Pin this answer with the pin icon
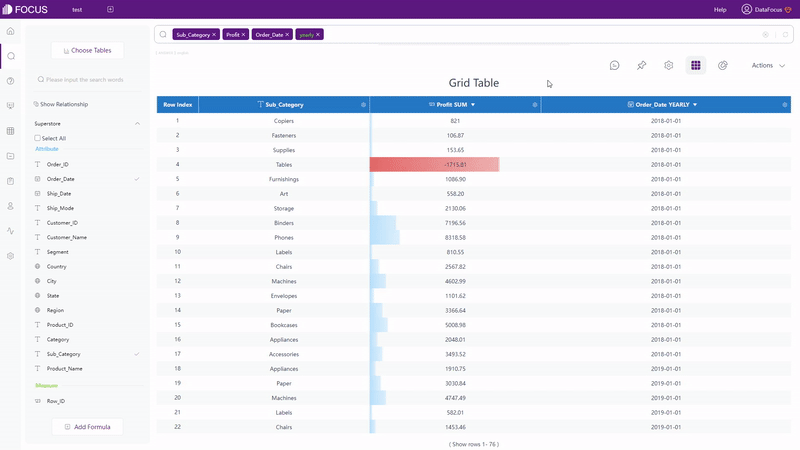 click(x=641, y=65)
